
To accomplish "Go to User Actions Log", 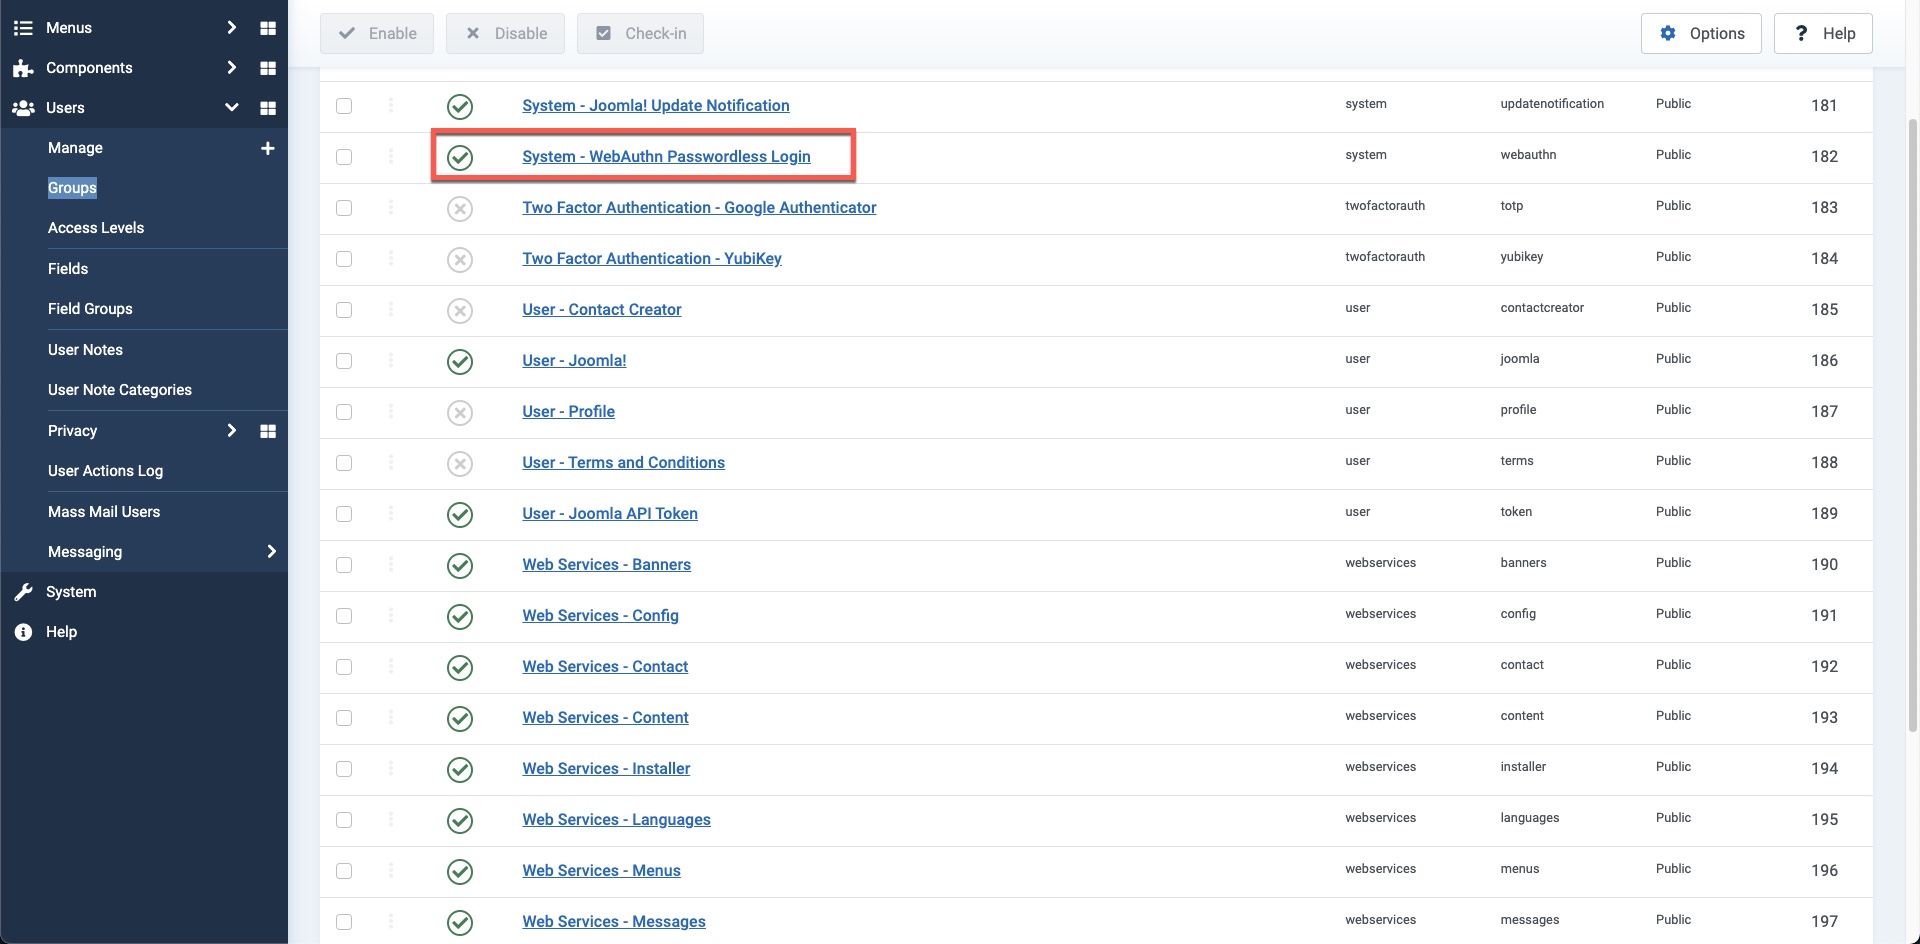I will click(x=105, y=471).
